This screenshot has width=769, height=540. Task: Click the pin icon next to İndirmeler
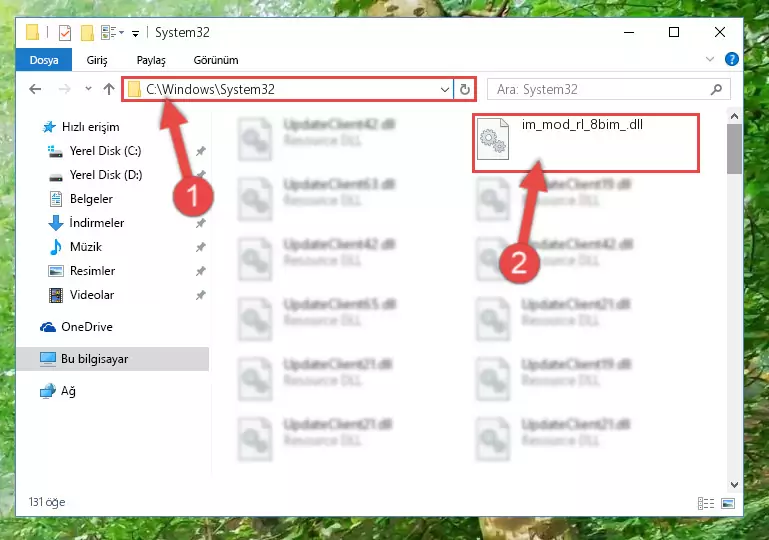[x=201, y=223]
